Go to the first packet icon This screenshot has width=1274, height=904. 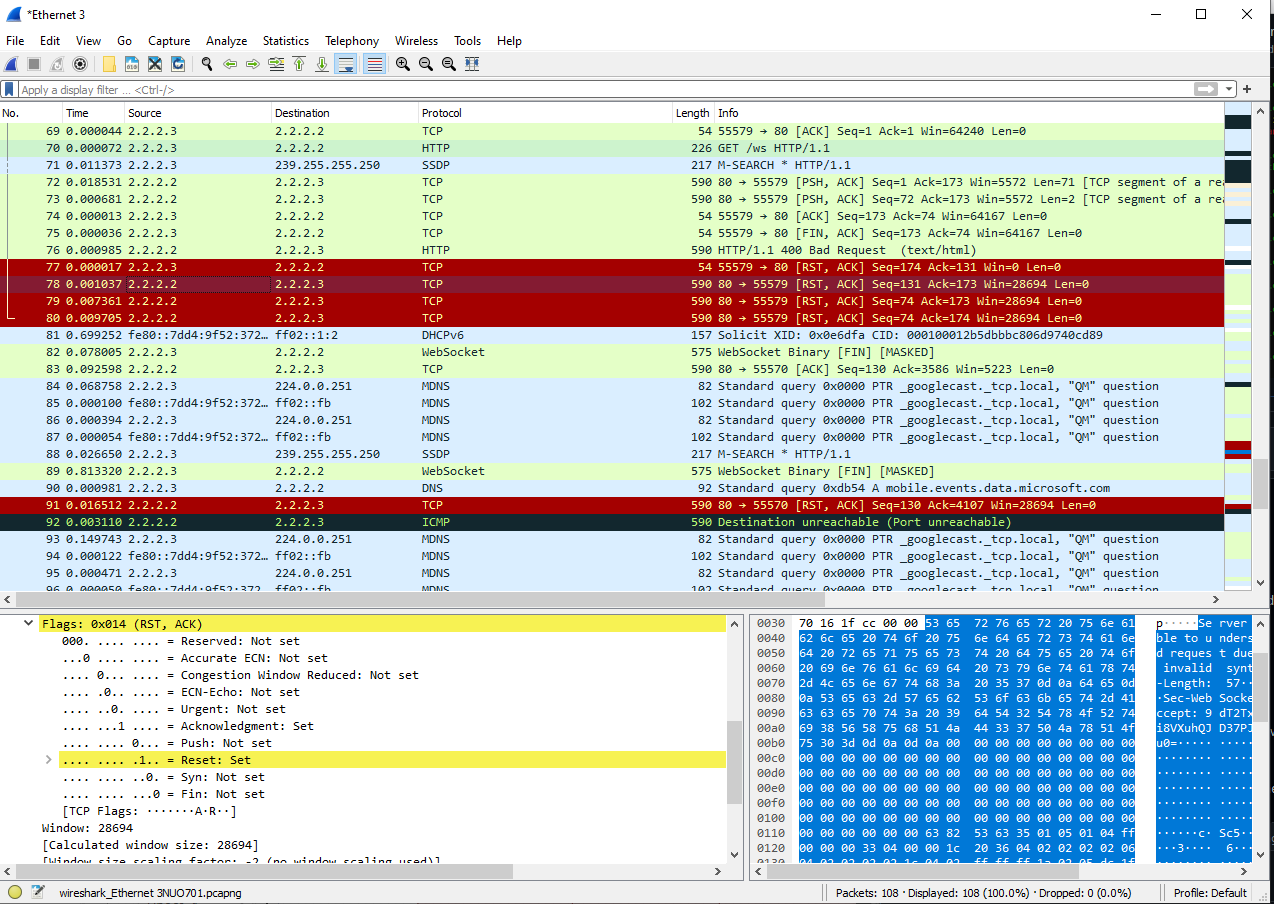point(299,64)
